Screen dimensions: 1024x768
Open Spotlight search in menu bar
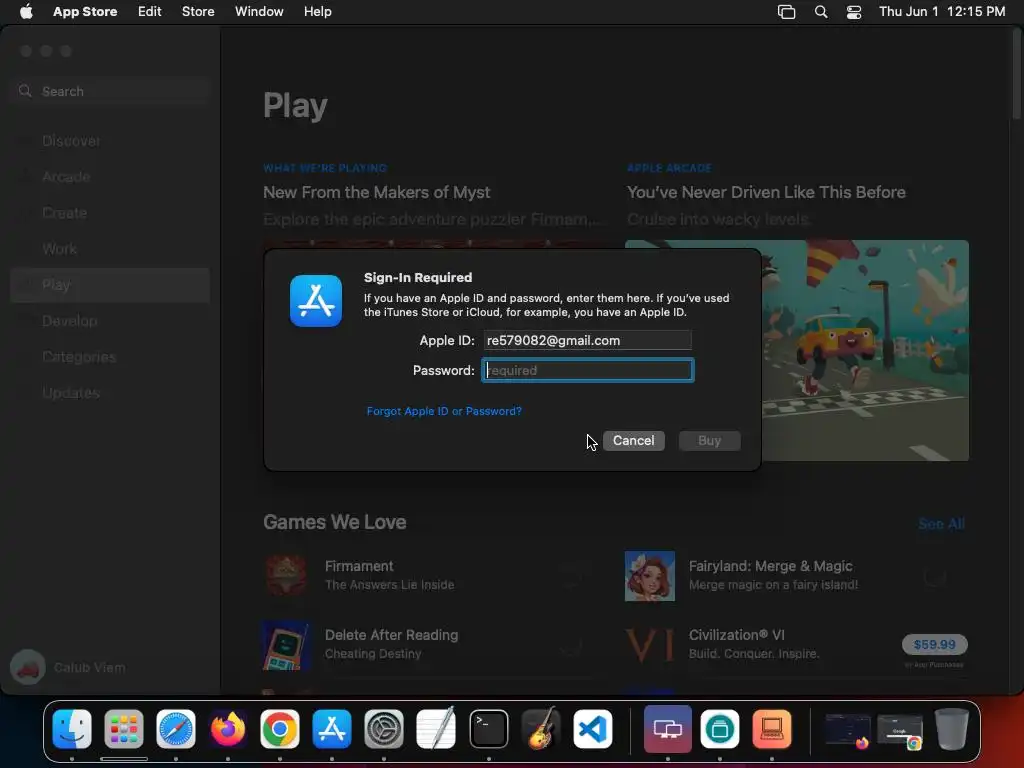(821, 12)
